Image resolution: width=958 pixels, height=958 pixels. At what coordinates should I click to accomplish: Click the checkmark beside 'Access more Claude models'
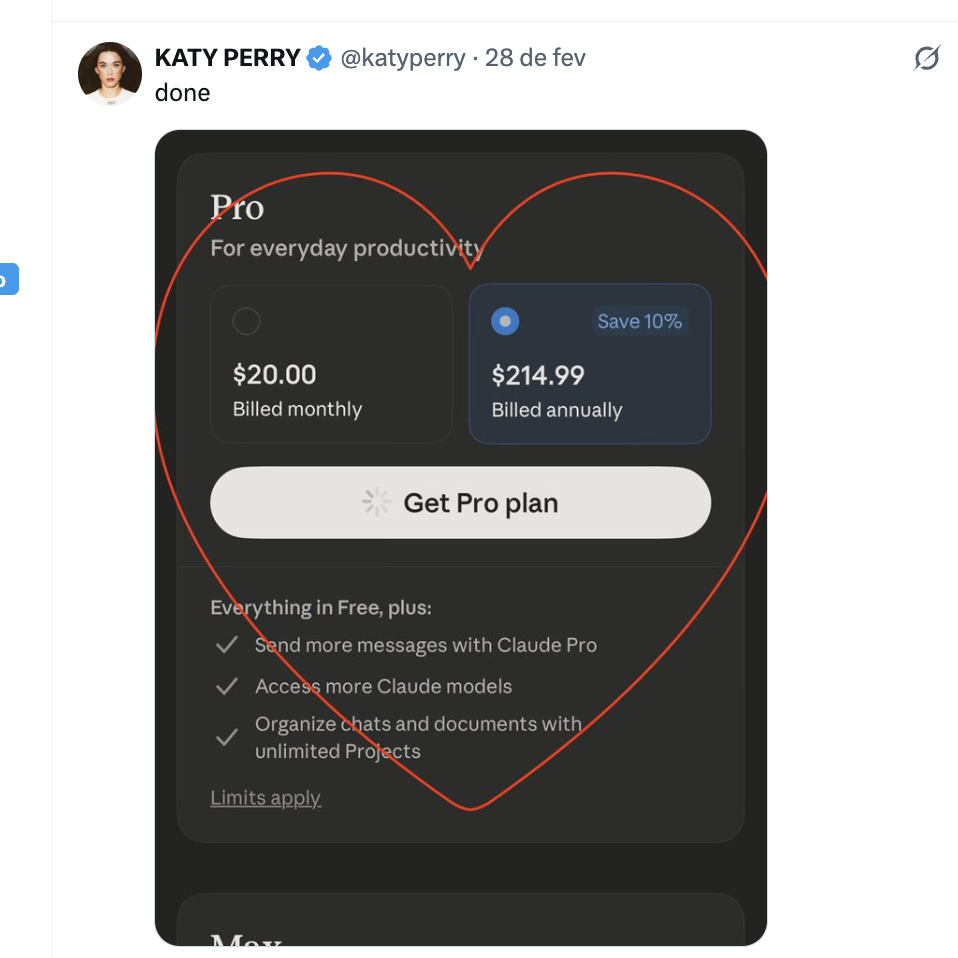[226, 686]
